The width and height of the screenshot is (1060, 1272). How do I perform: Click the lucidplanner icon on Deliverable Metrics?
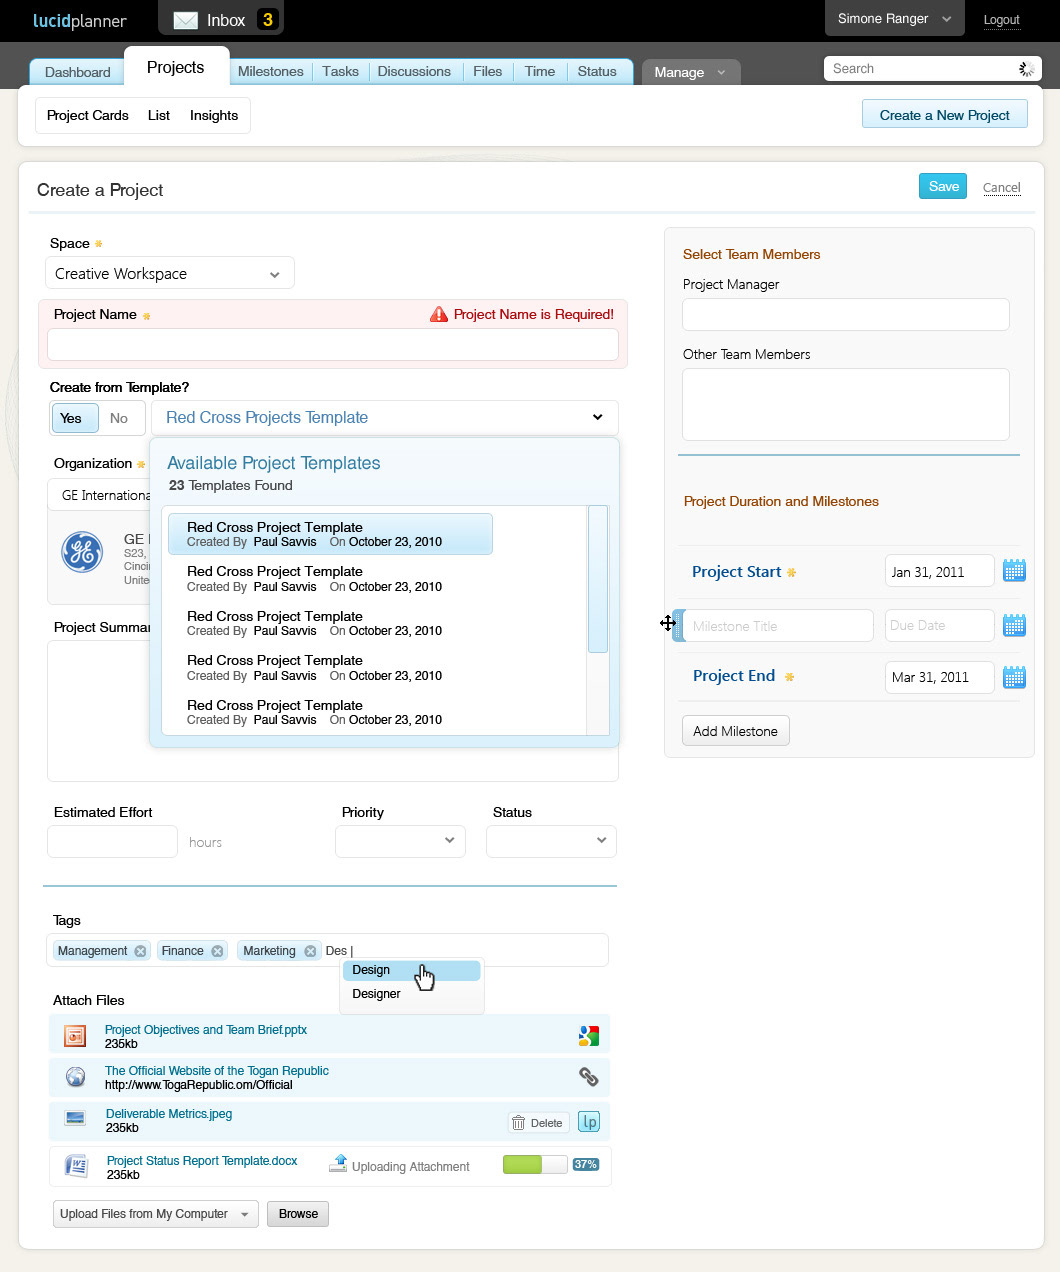[589, 1122]
